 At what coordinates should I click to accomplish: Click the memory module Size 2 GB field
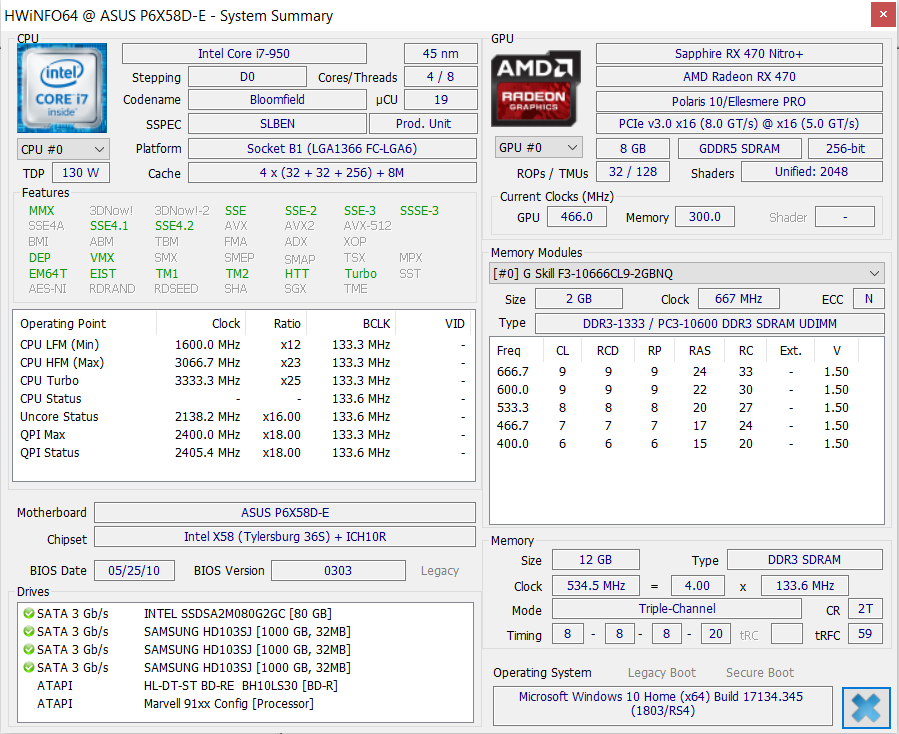pyautogui.click(x=579, y=299)
